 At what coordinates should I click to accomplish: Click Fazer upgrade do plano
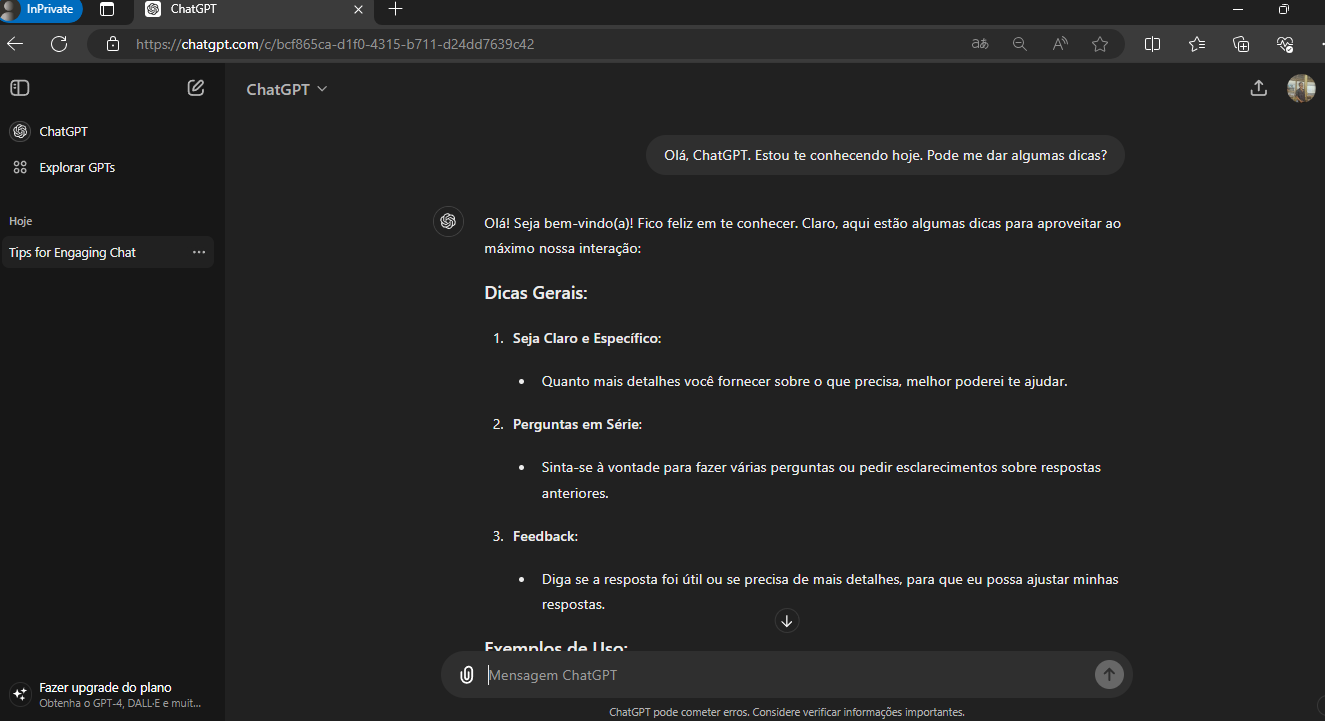105,687
